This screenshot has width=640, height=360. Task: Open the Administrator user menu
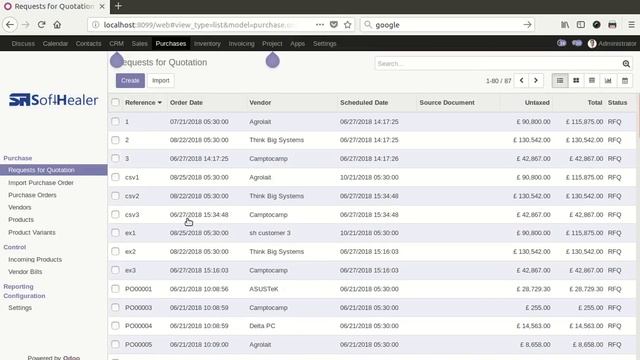click(x=612, y=43)
